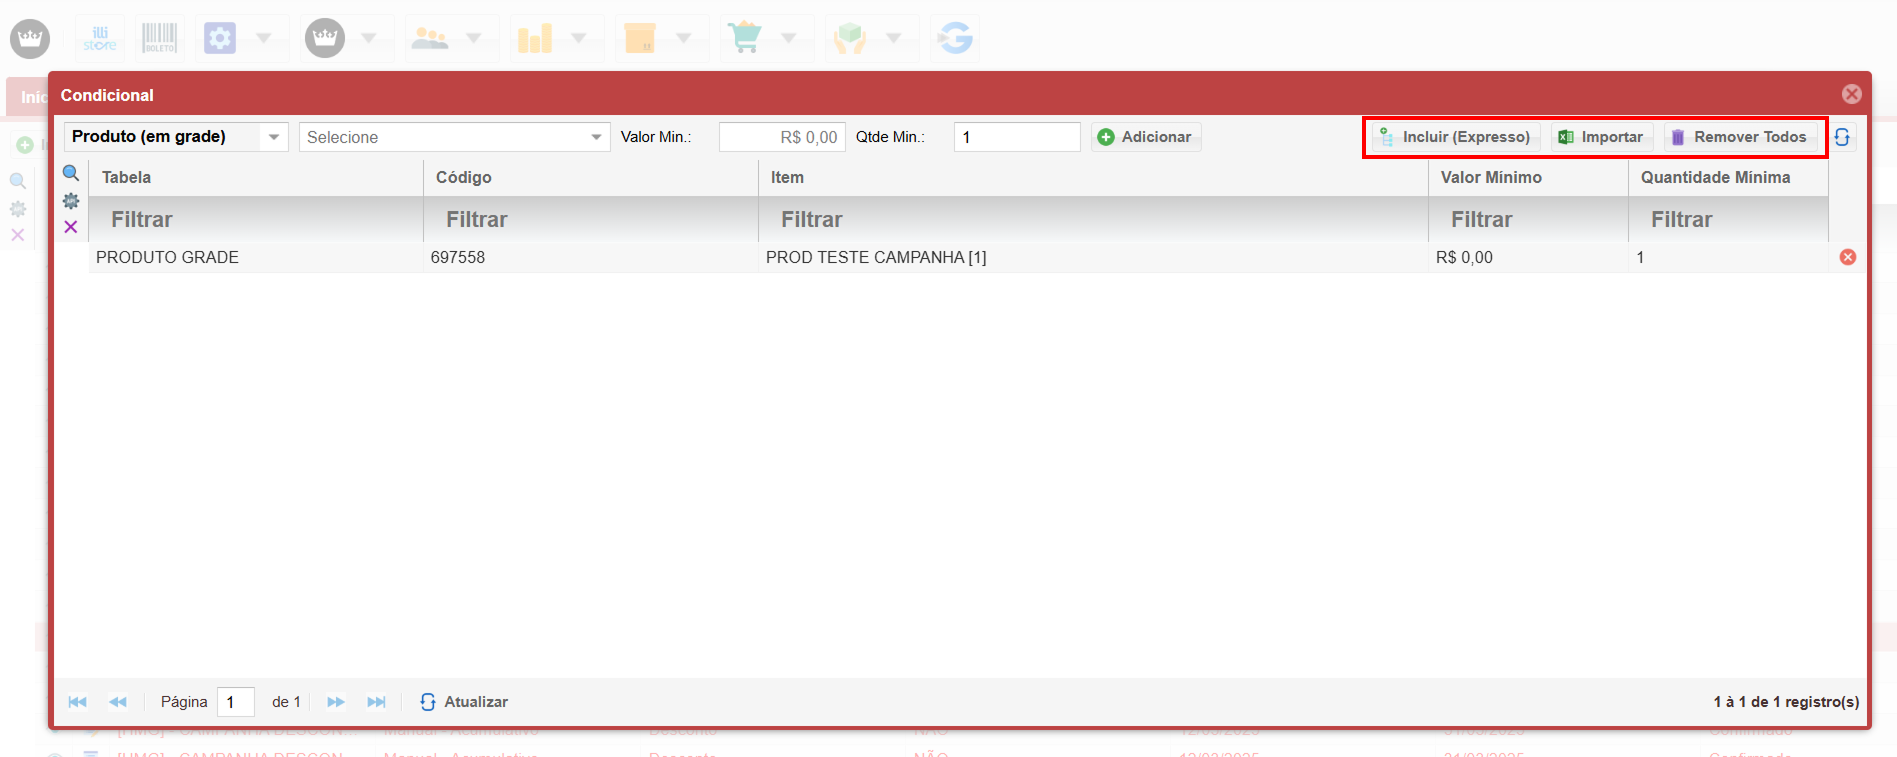Click the magnifier search icon left of table
This screenshot has width=1897, height=757.
71,173
